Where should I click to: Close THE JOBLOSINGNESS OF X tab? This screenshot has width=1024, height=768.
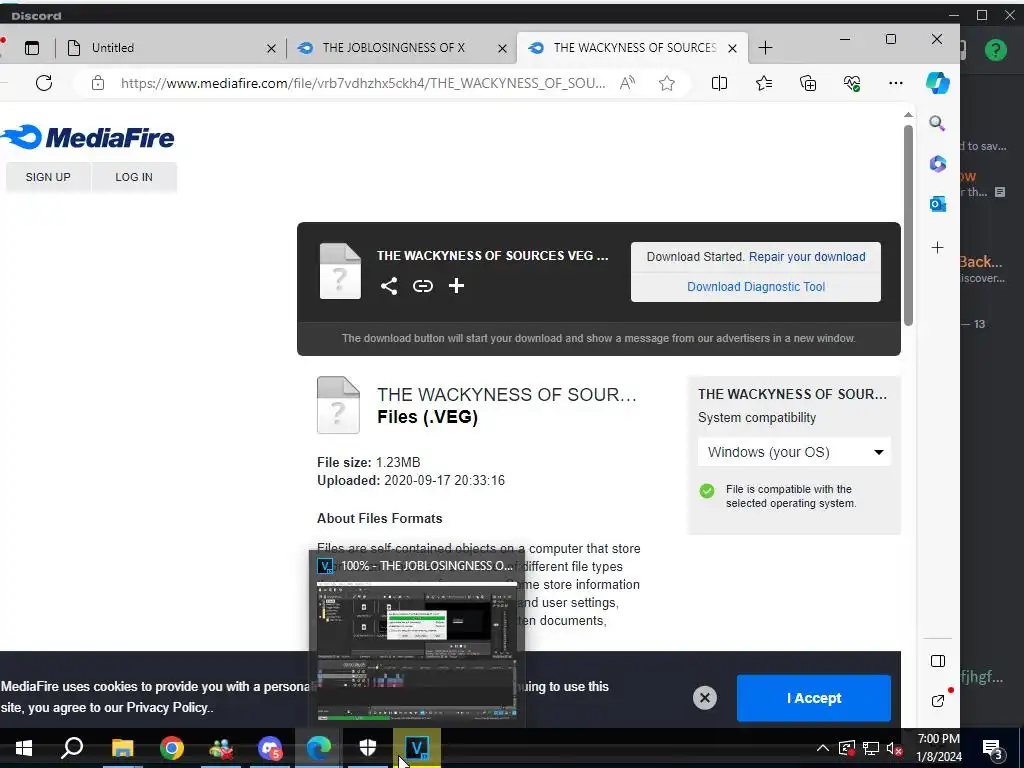point(502,48)
